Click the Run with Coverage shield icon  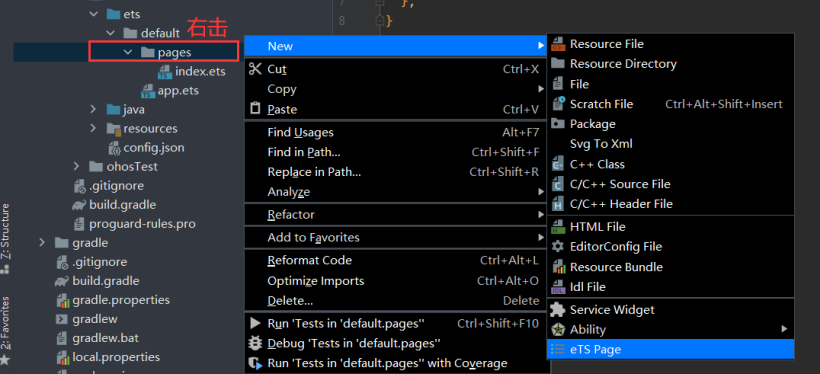click(255, 363)
